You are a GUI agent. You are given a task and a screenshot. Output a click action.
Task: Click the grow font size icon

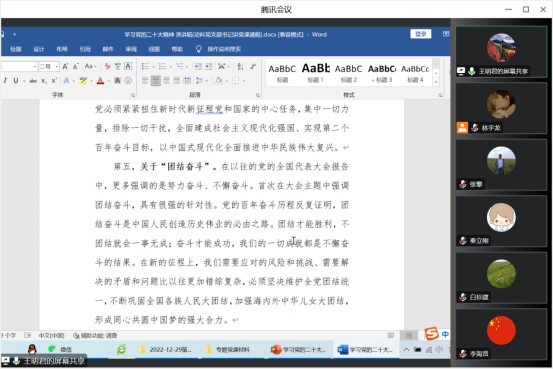[65, 66]
